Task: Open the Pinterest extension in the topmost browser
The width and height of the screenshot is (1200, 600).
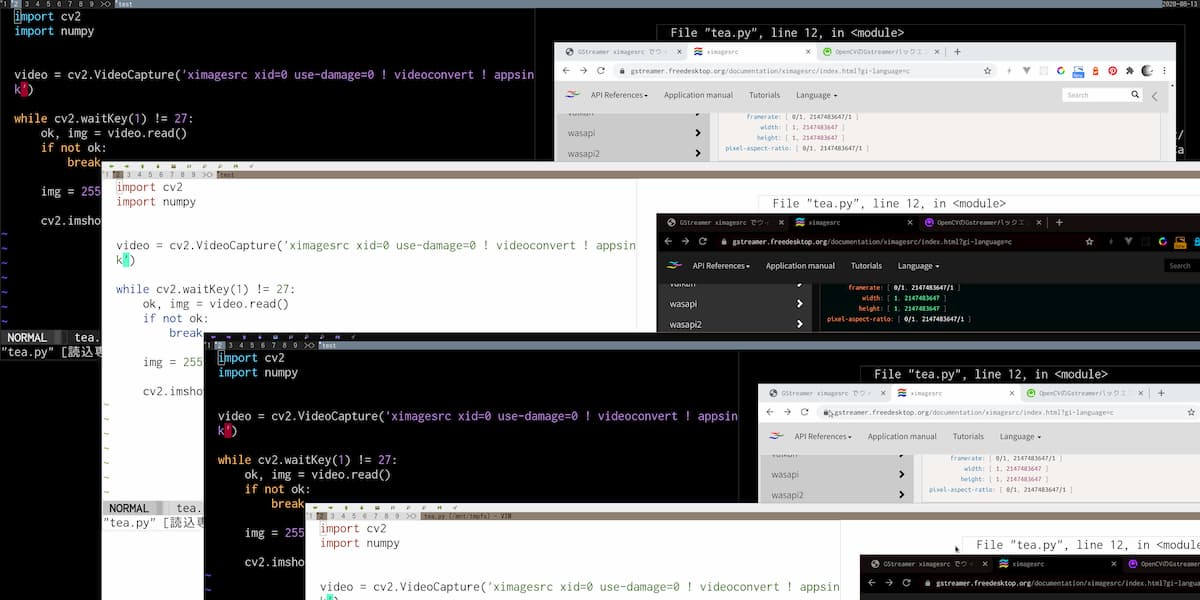Action: point(1112,71)
